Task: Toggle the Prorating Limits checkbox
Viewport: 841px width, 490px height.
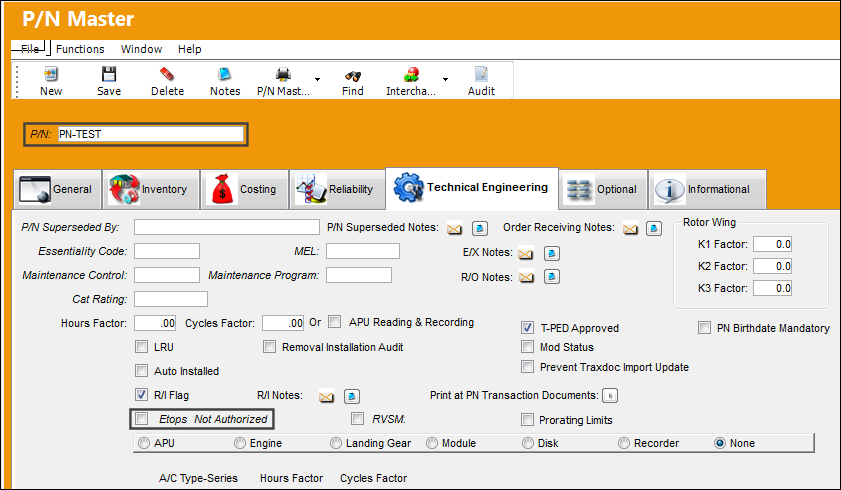Action: 528,419
